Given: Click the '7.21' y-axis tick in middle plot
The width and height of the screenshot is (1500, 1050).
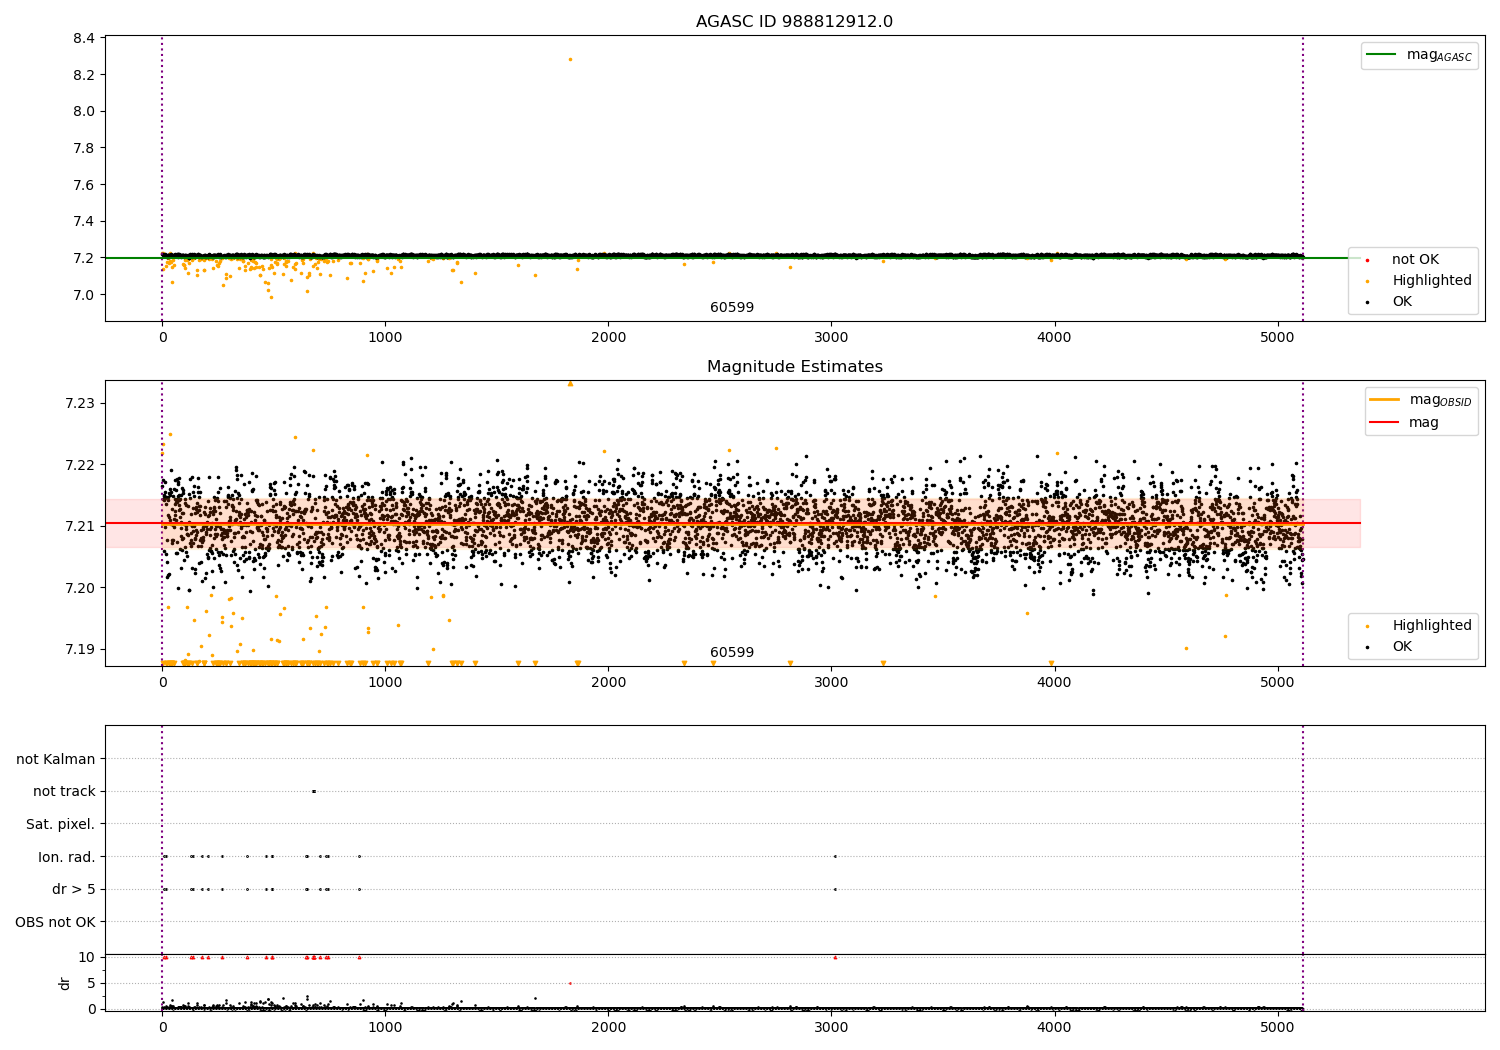Looking at the screenshot, I should click(x=80, y=526).
